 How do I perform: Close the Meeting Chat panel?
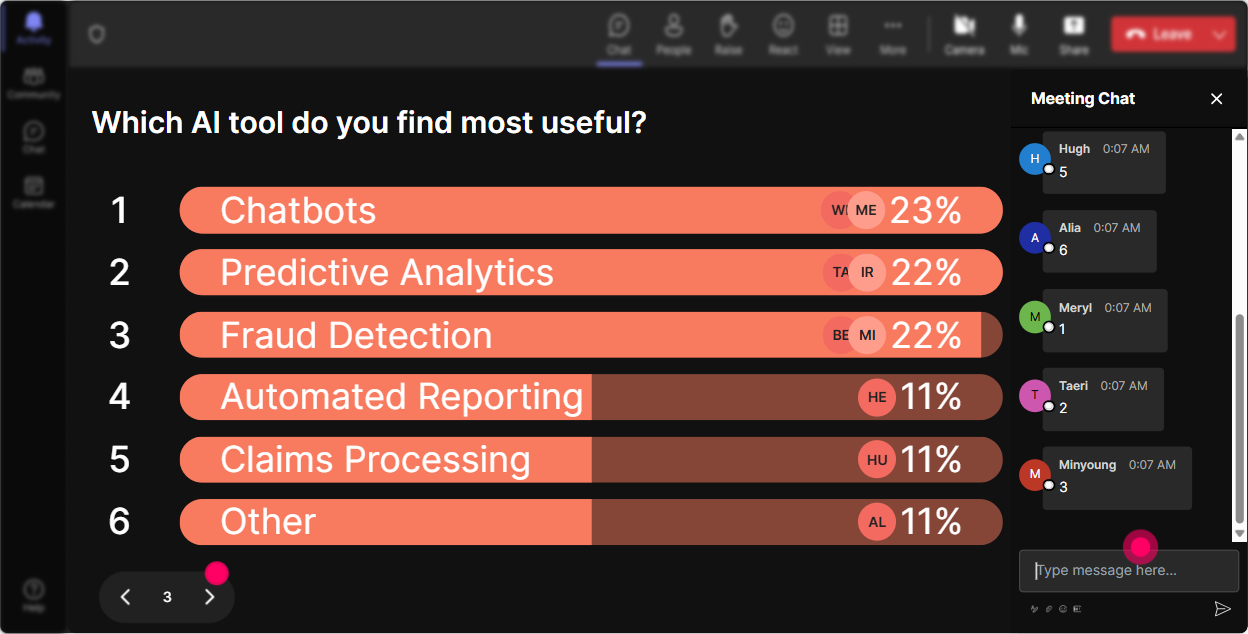click(x=1217, y=99)
